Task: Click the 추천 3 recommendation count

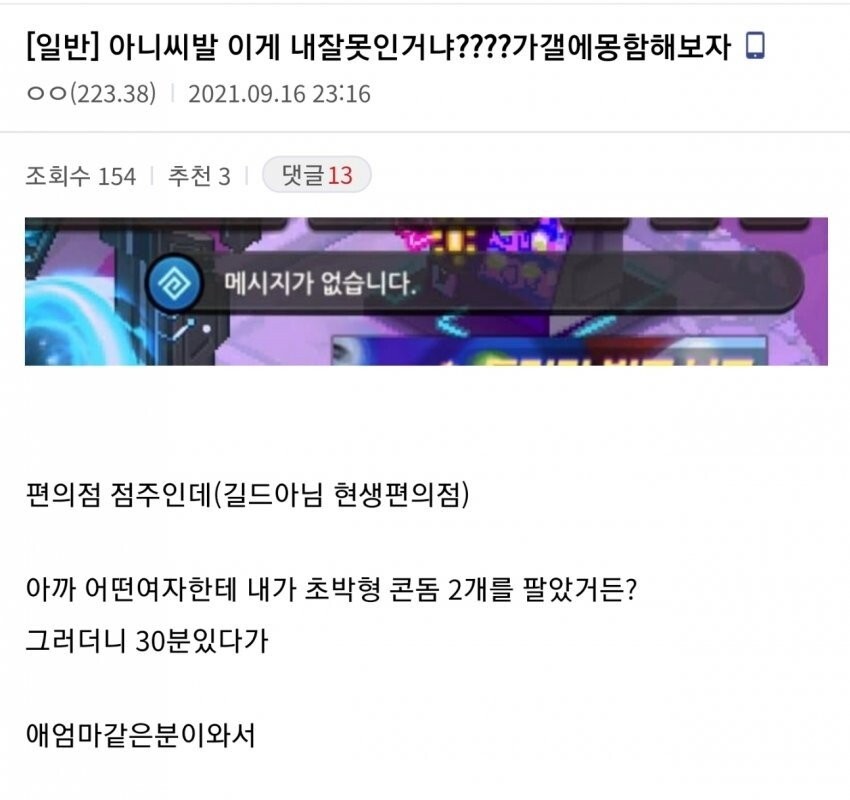Action: tap(199, 176)
